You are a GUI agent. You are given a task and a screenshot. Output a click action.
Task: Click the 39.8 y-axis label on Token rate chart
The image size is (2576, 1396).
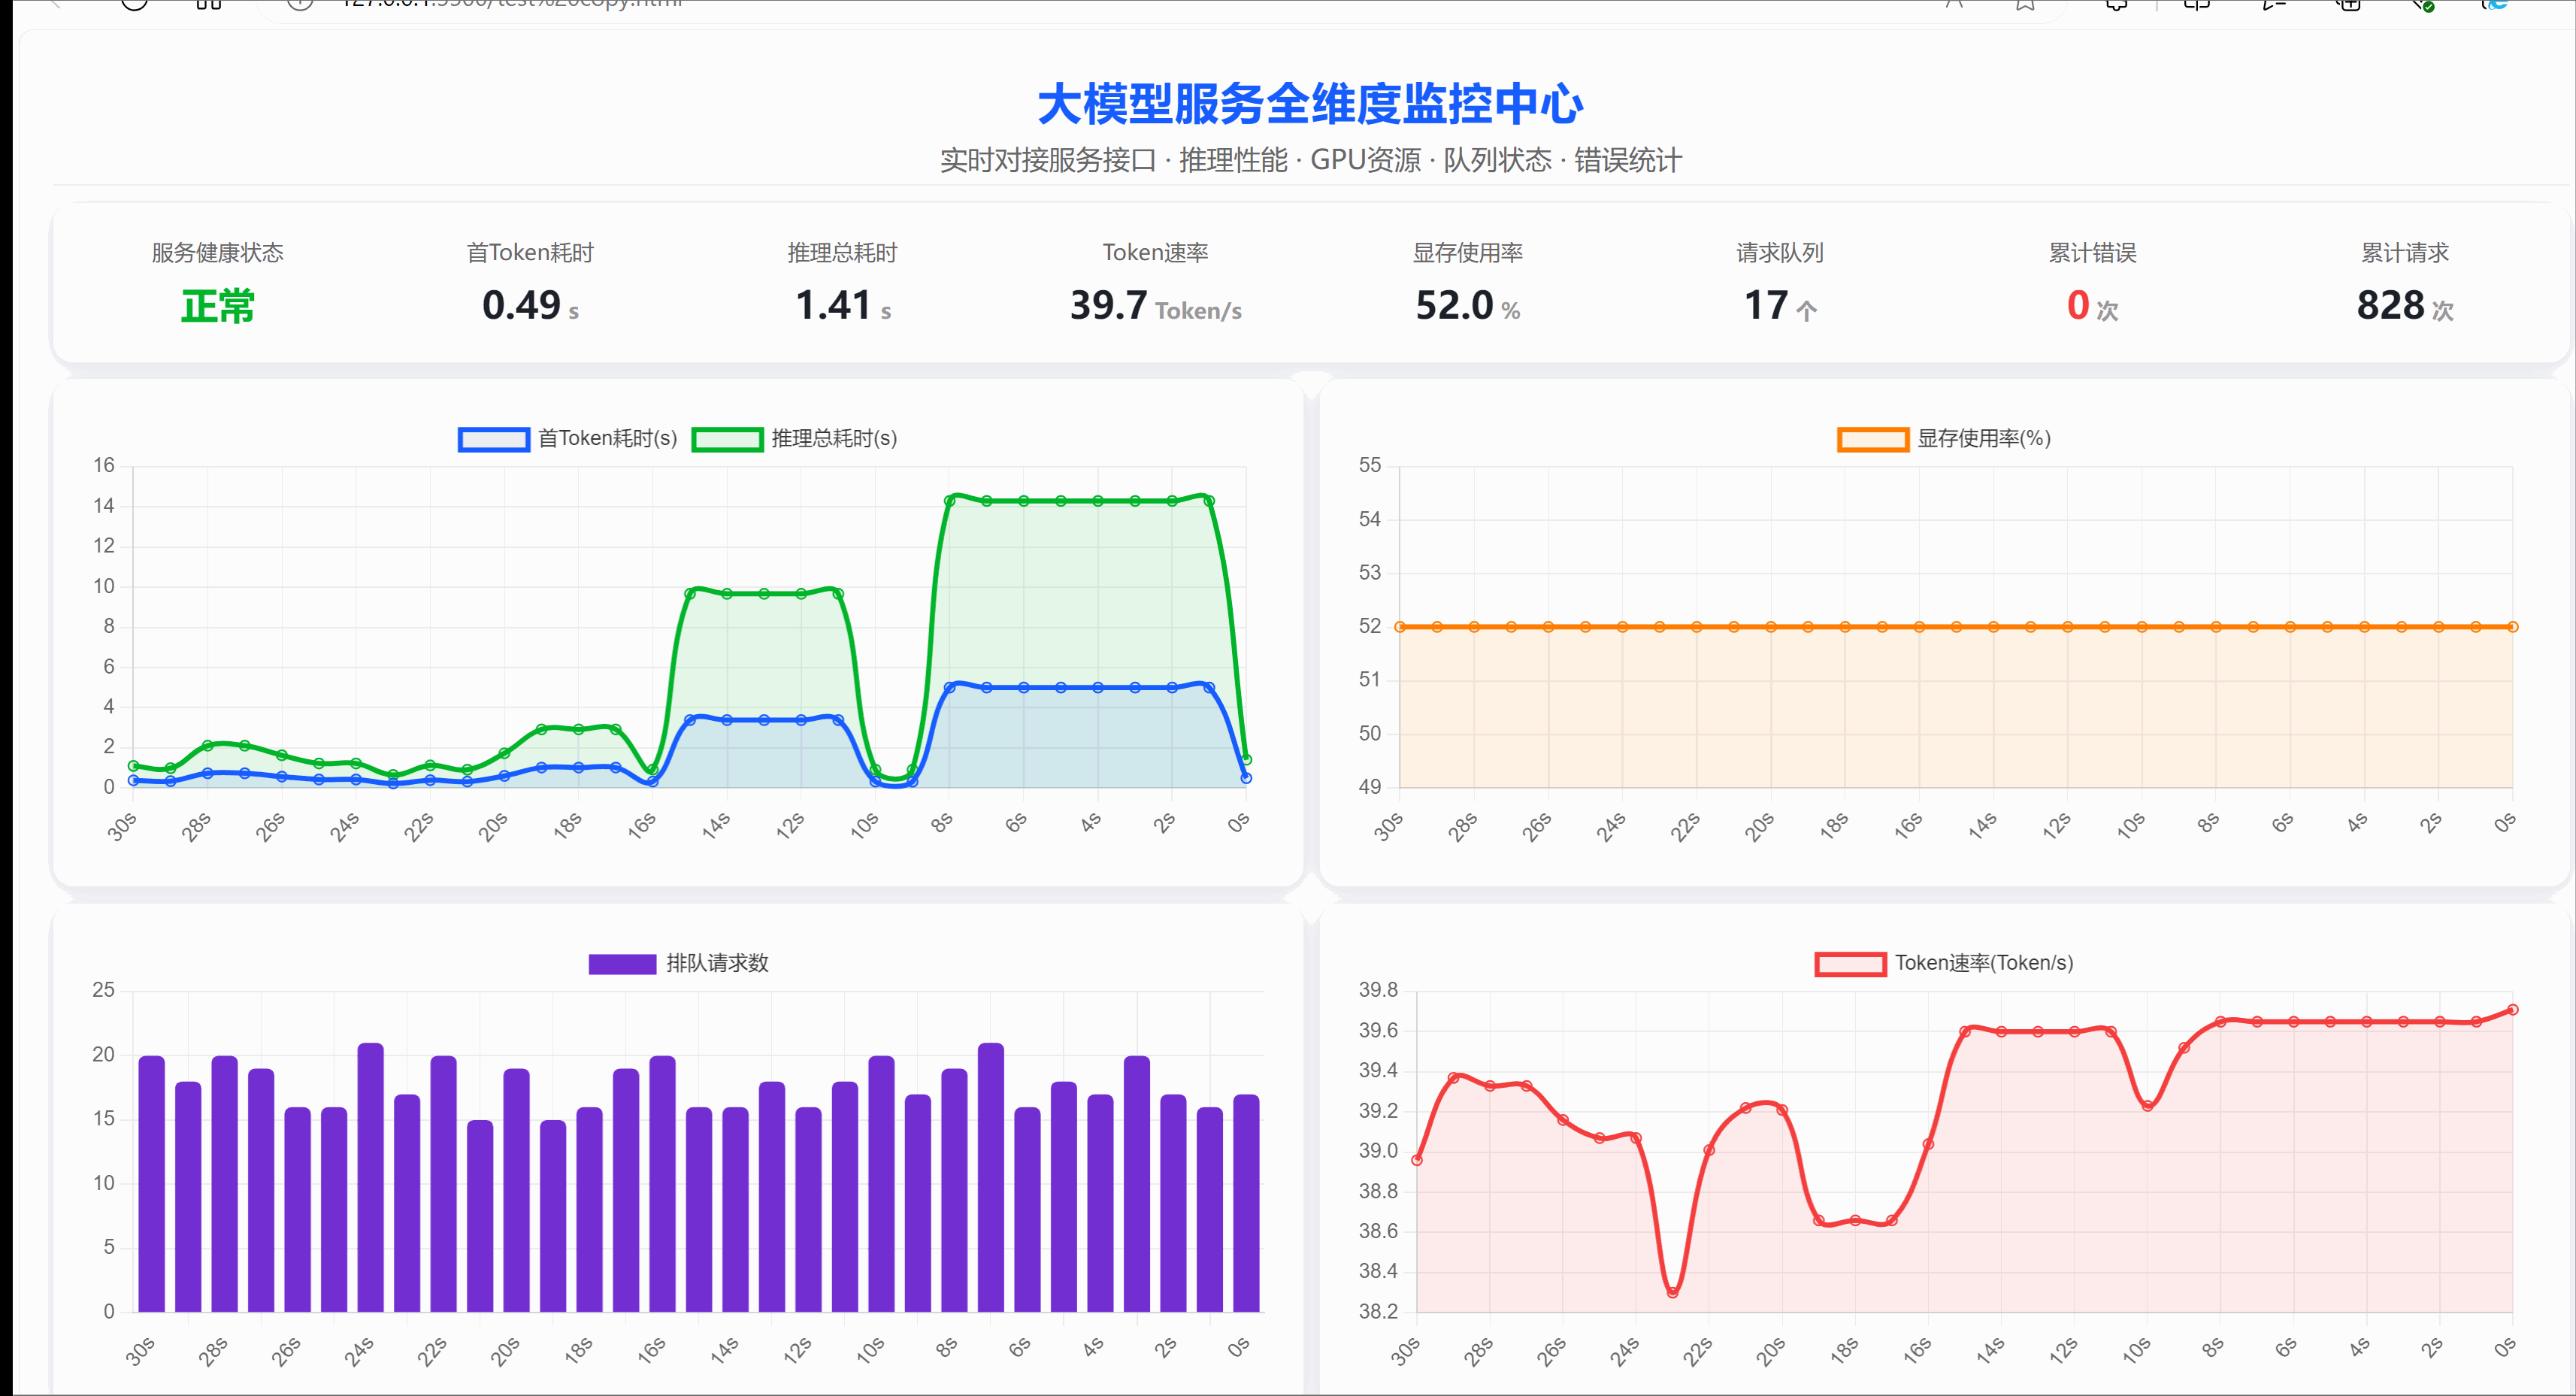(1378, 990)
